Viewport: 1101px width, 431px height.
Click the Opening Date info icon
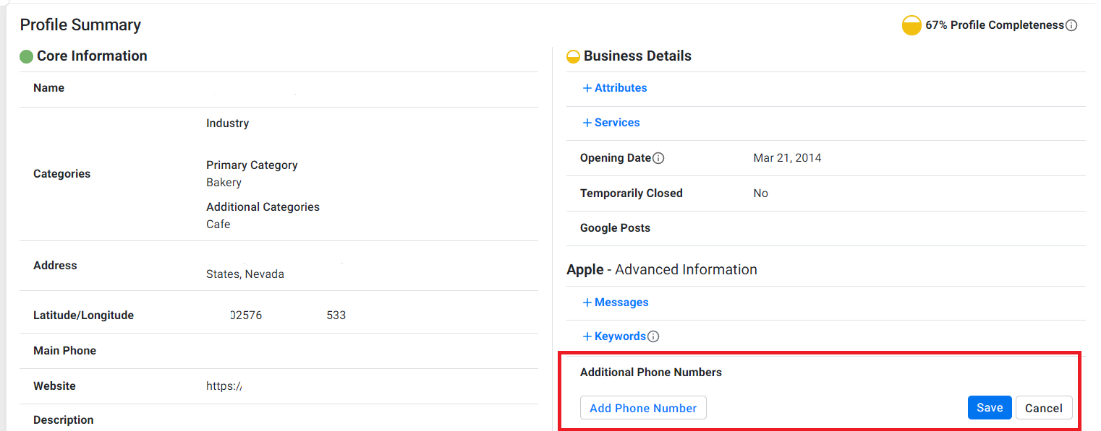[x=659, y=159]
